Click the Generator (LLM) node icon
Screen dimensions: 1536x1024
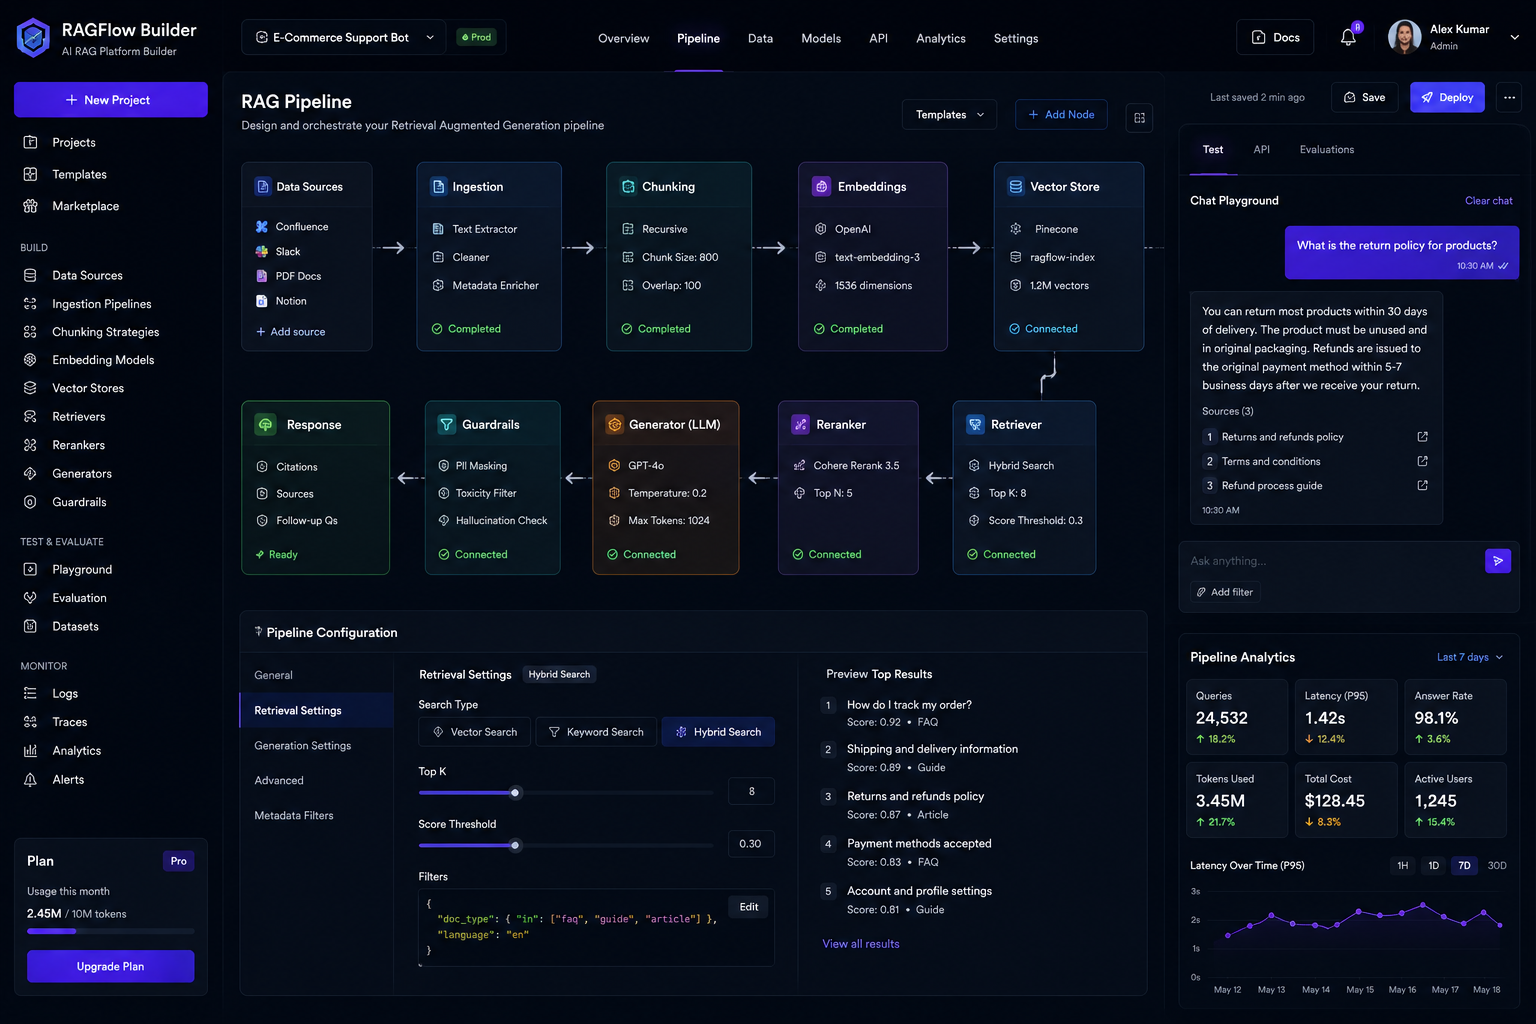coord(614,424)
